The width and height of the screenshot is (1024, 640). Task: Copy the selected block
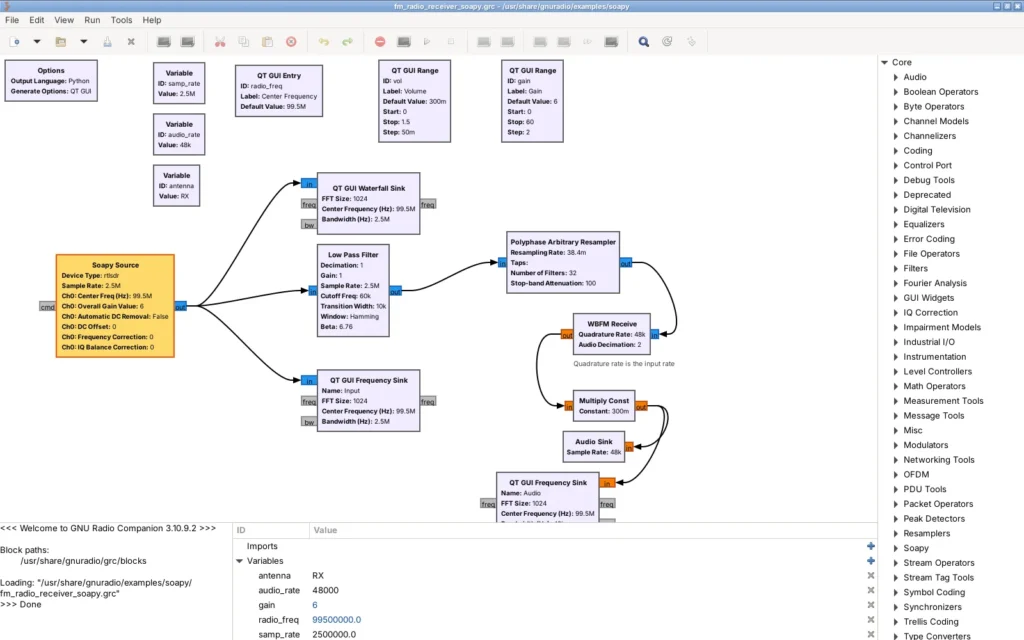coord(244,42)
